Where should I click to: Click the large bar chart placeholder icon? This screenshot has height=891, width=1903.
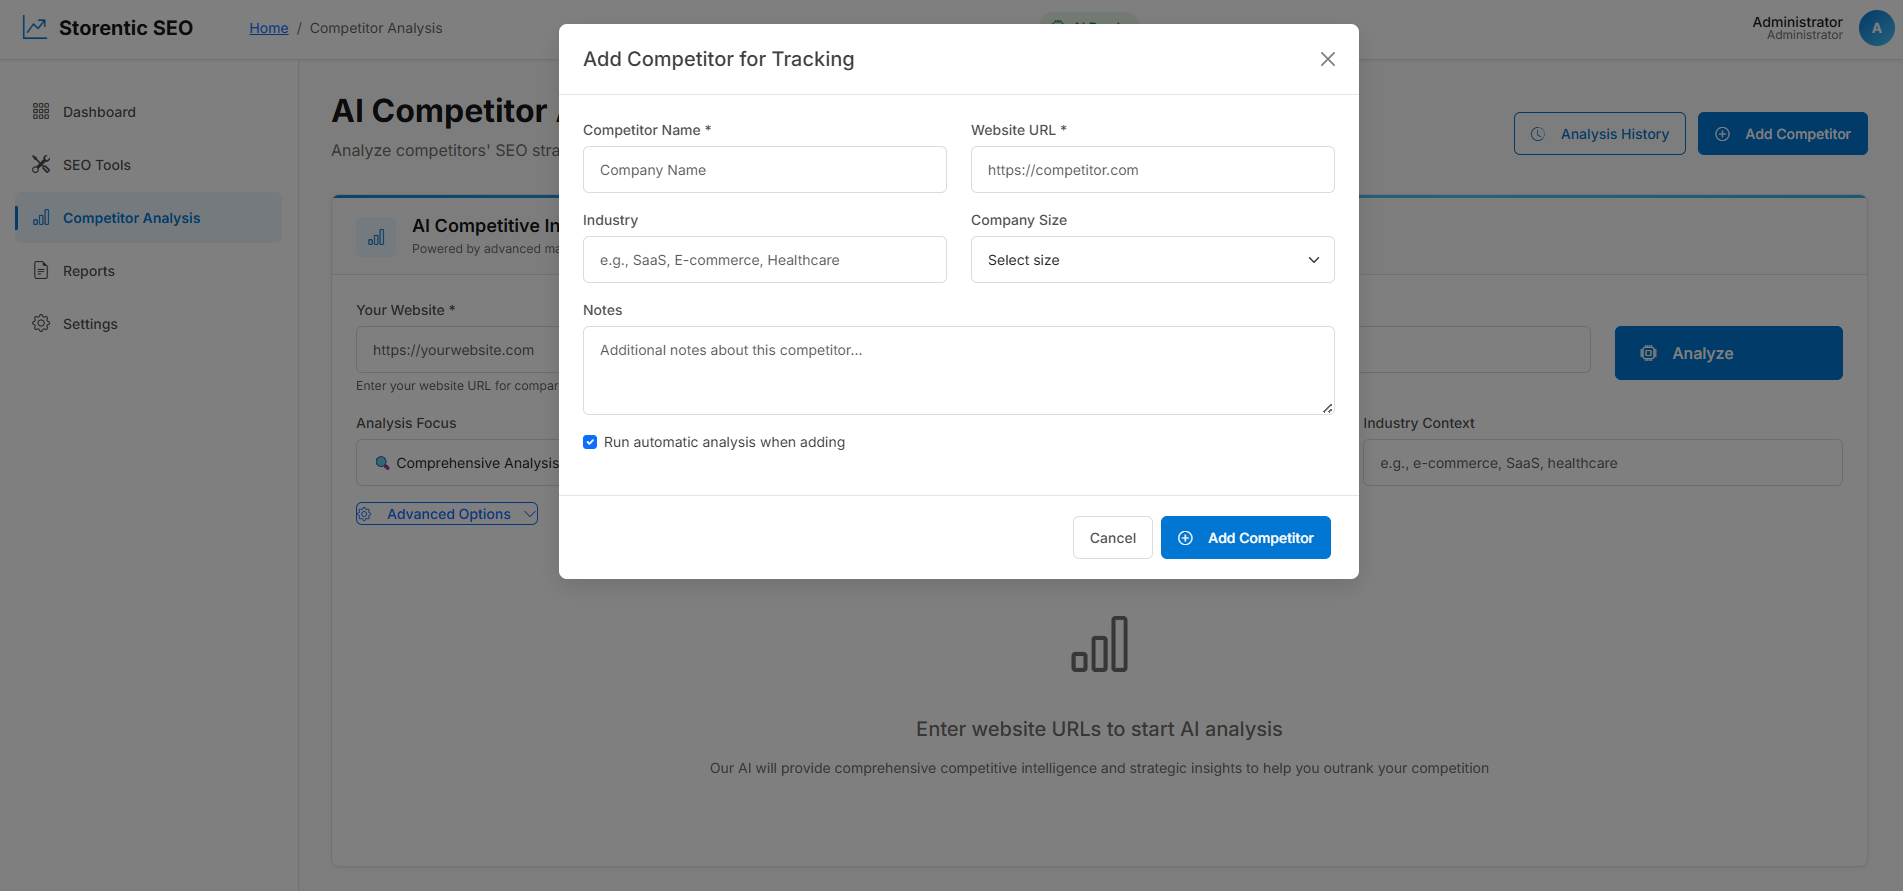click(x=1099, y=644)
